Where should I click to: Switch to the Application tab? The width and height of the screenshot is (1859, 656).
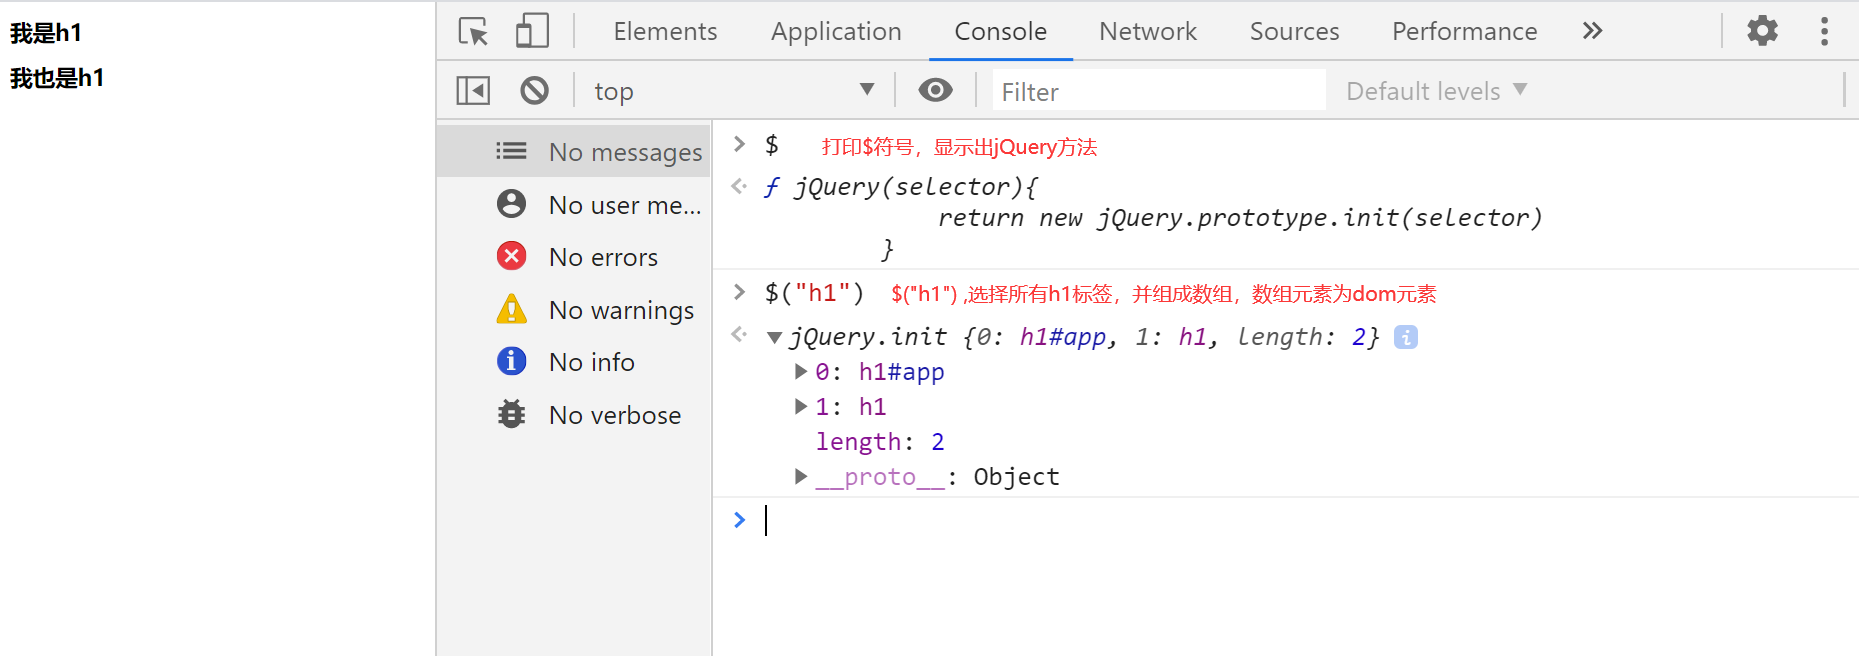[x=836, y=31]
